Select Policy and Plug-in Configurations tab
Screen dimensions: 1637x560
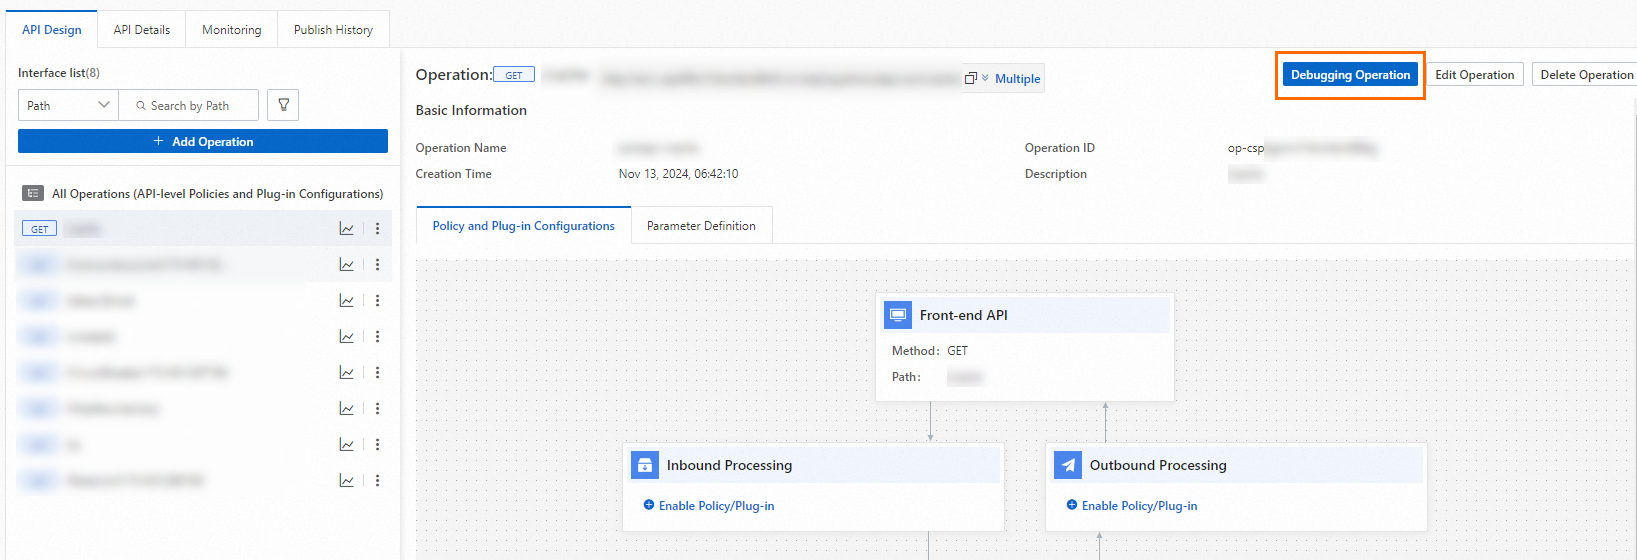pos(524,226)
